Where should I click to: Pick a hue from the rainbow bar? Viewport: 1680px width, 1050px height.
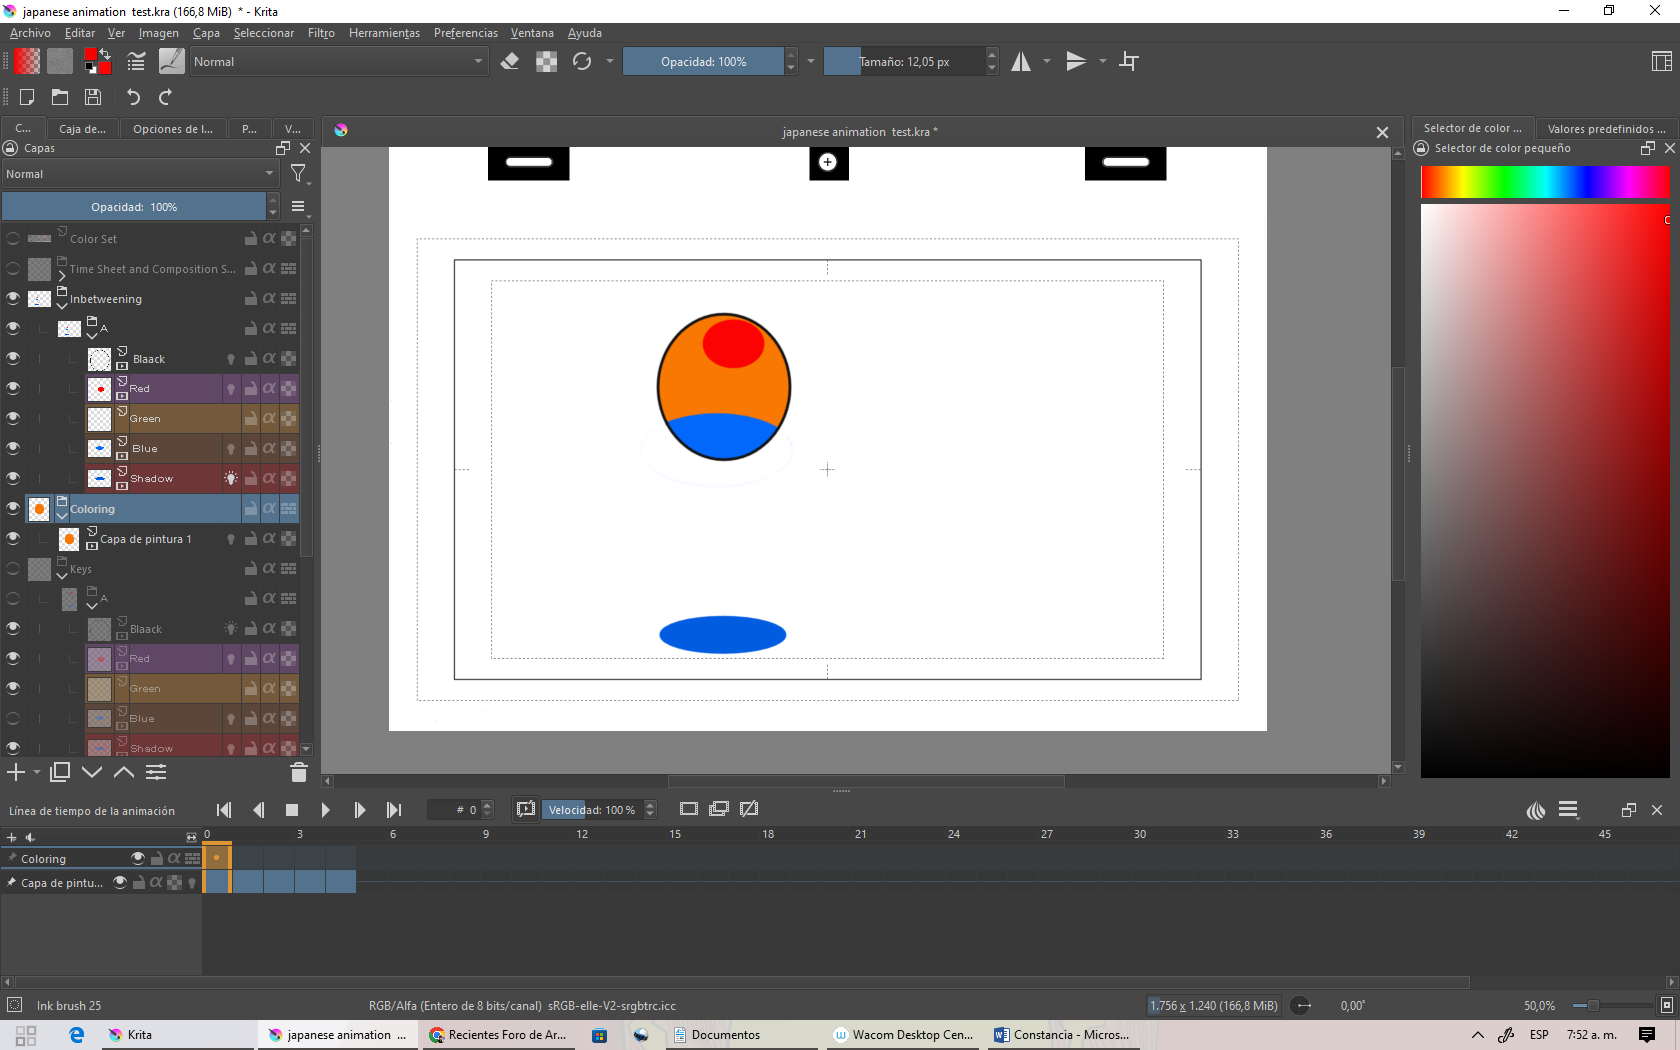tap(1544, 182)
